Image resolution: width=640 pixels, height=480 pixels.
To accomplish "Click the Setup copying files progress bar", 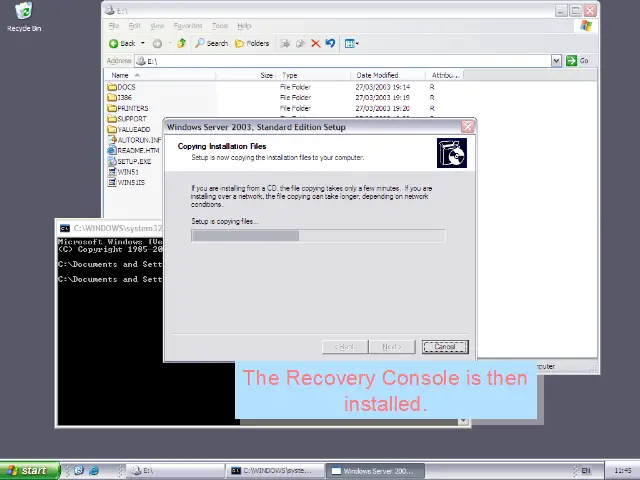I will 318,236.
